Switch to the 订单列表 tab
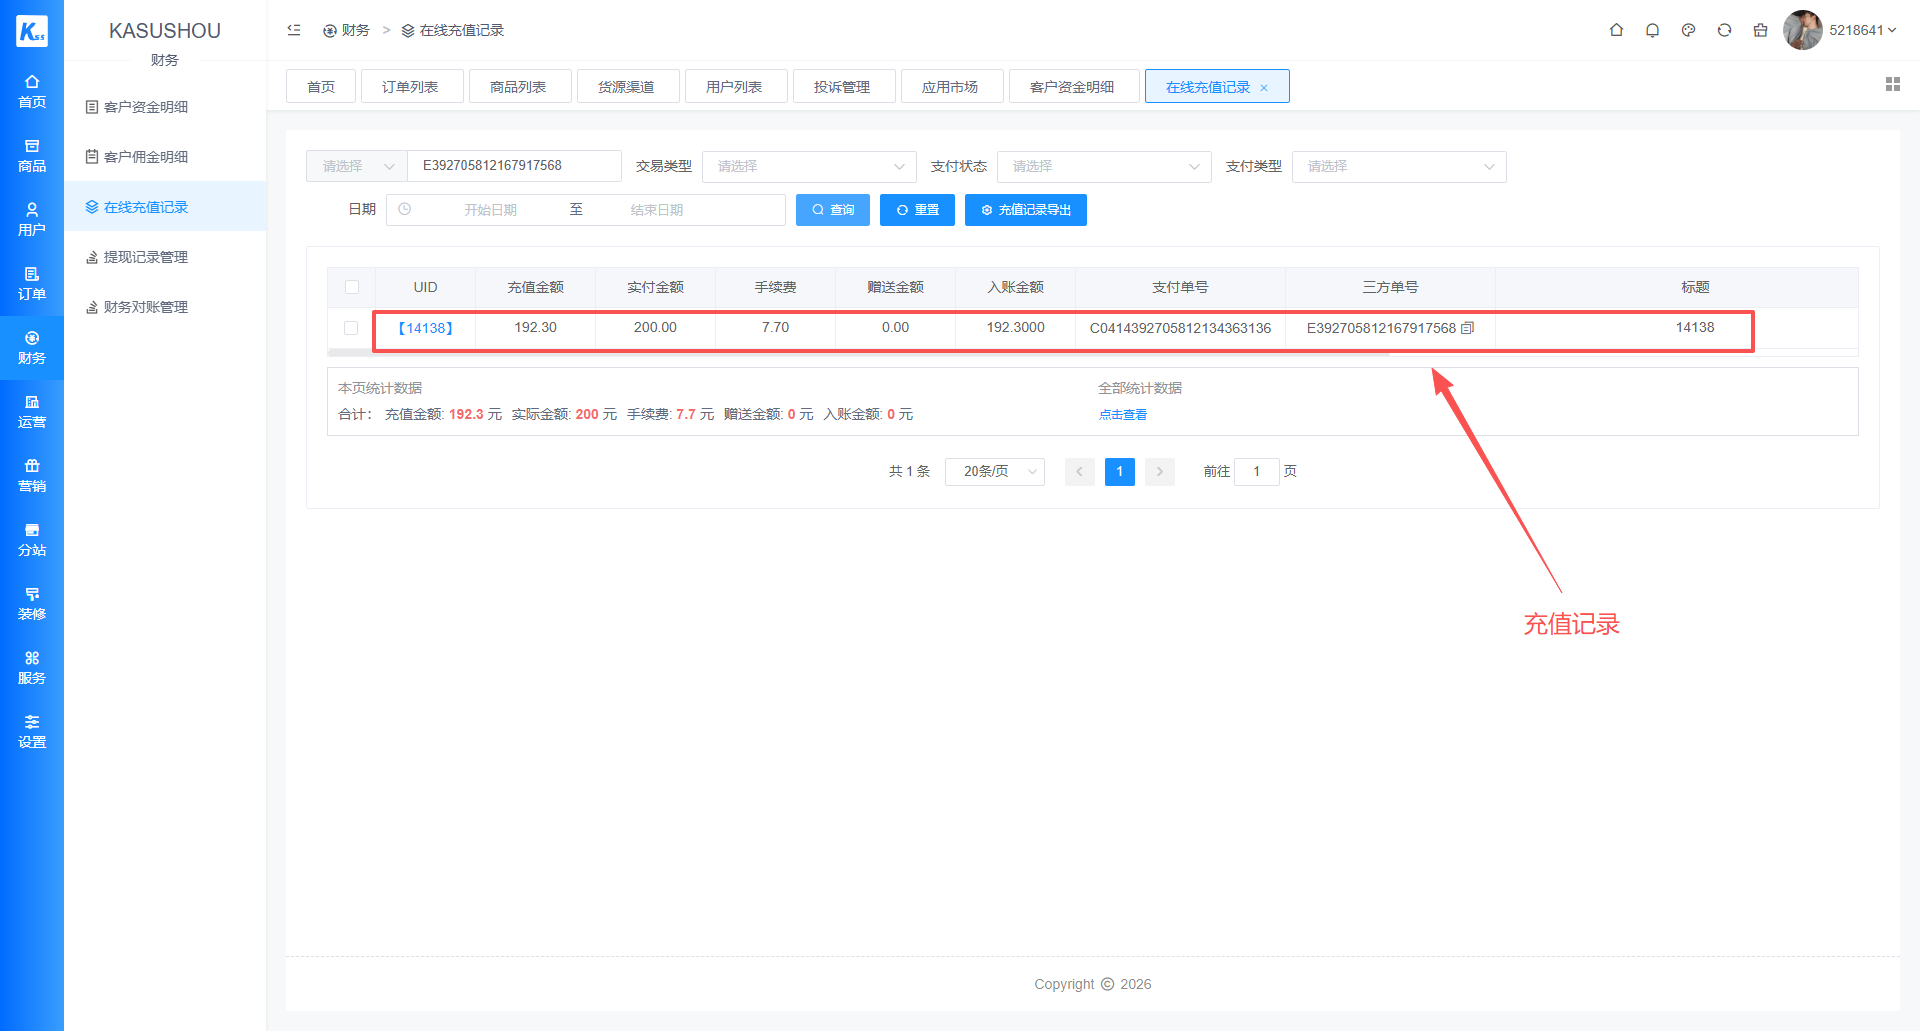Viewport: 1920px width, 1031px height. 411,86
